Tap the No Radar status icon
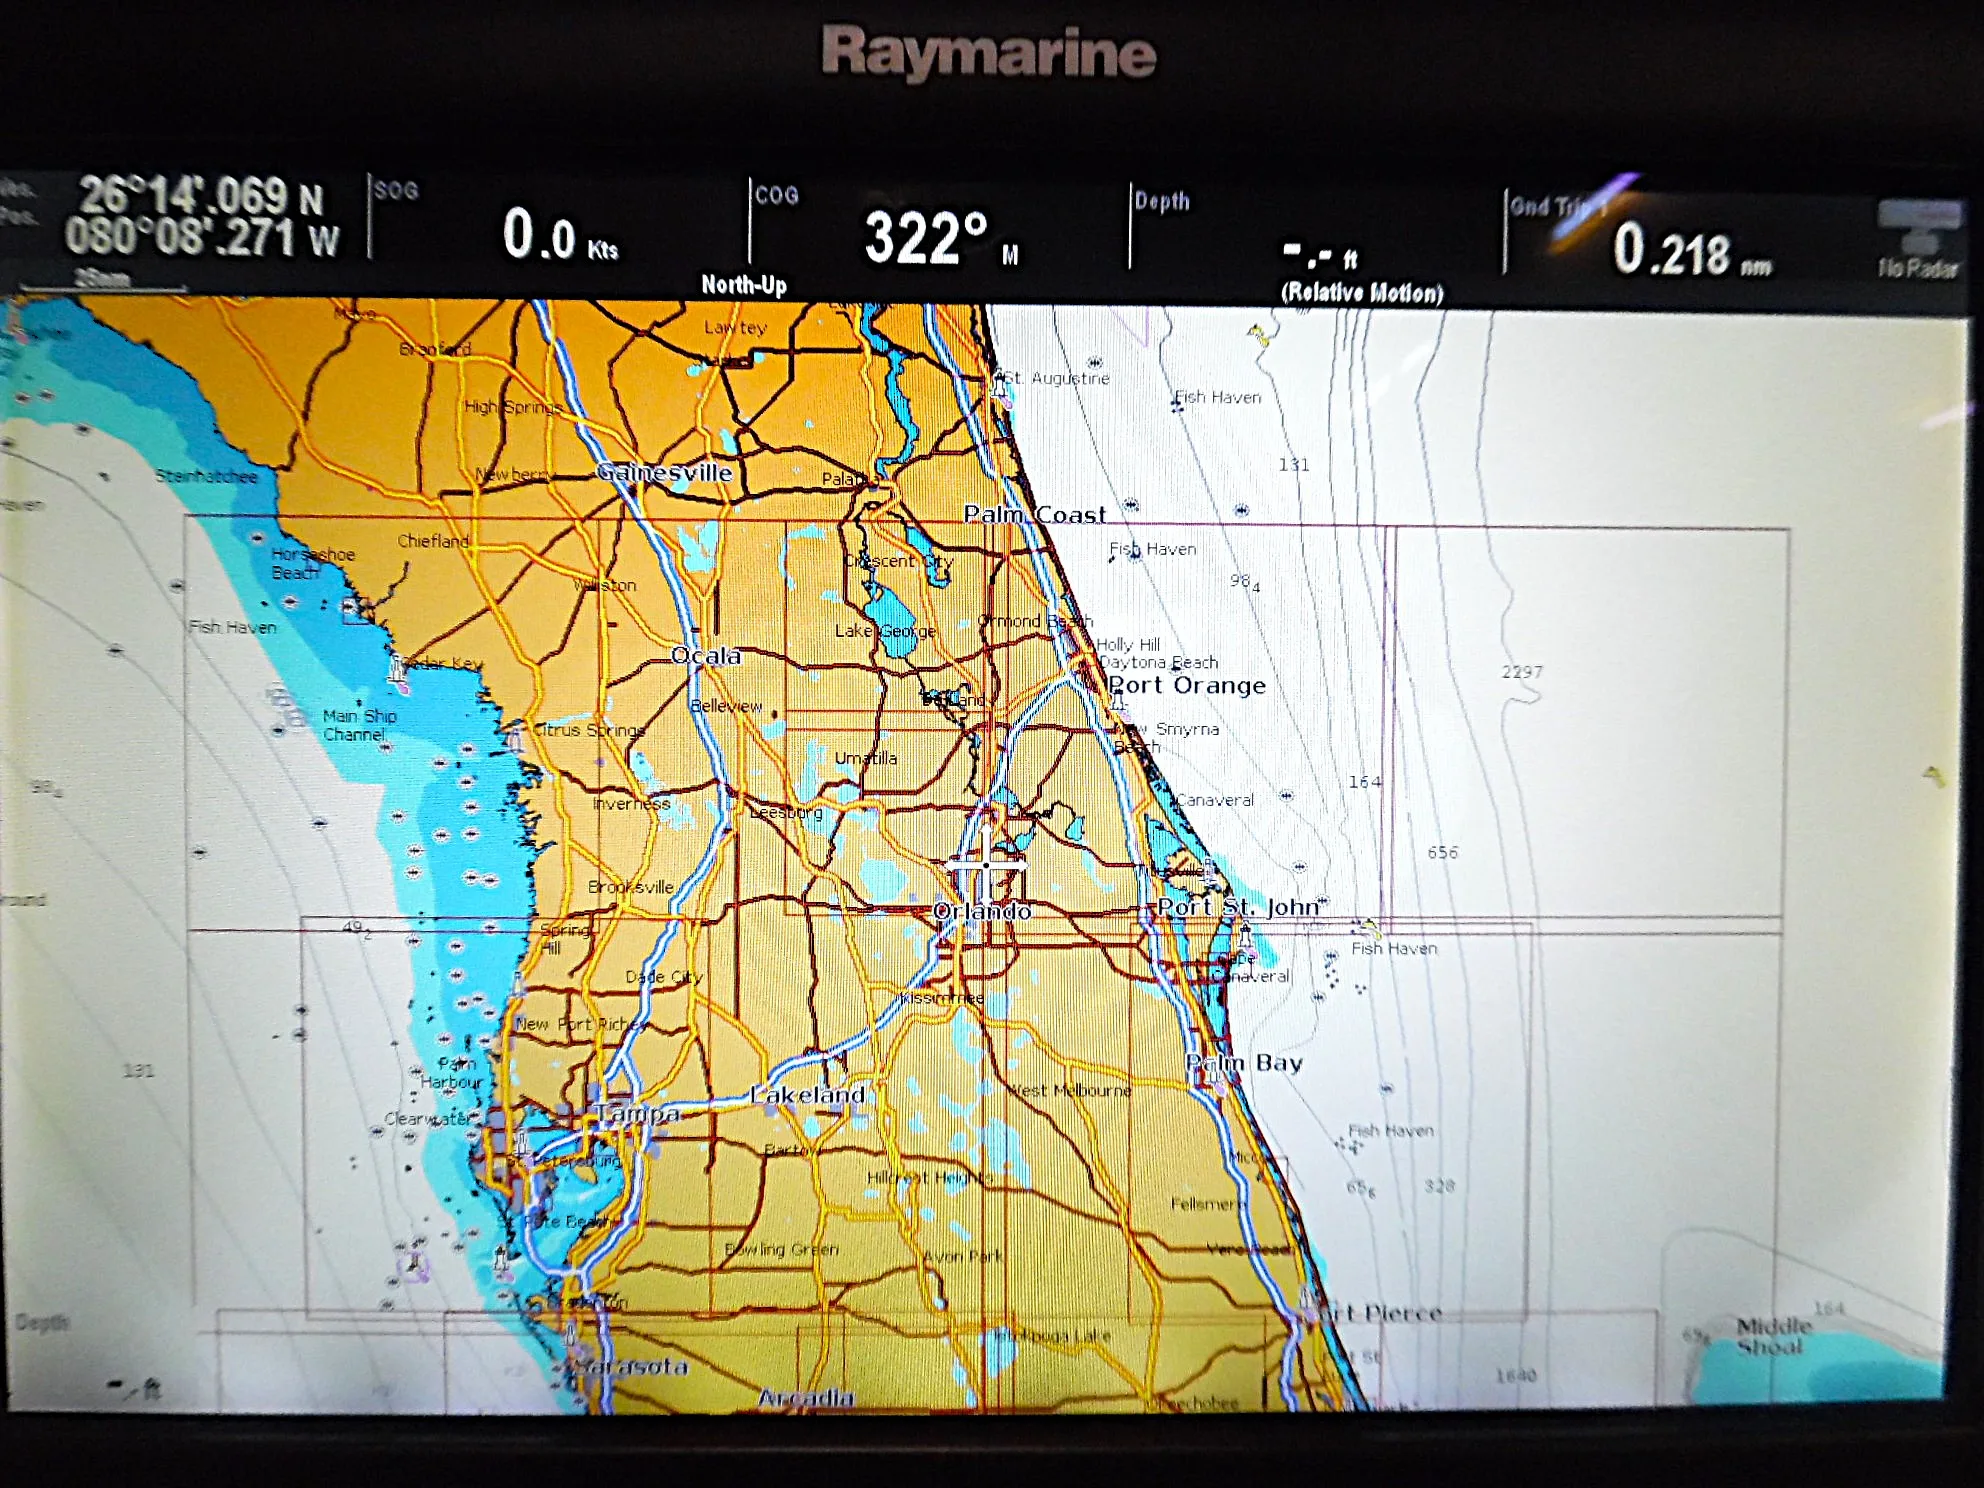Viewport: 1984px width, 1488px height. pyautogui.click(x=1918, y=240)
